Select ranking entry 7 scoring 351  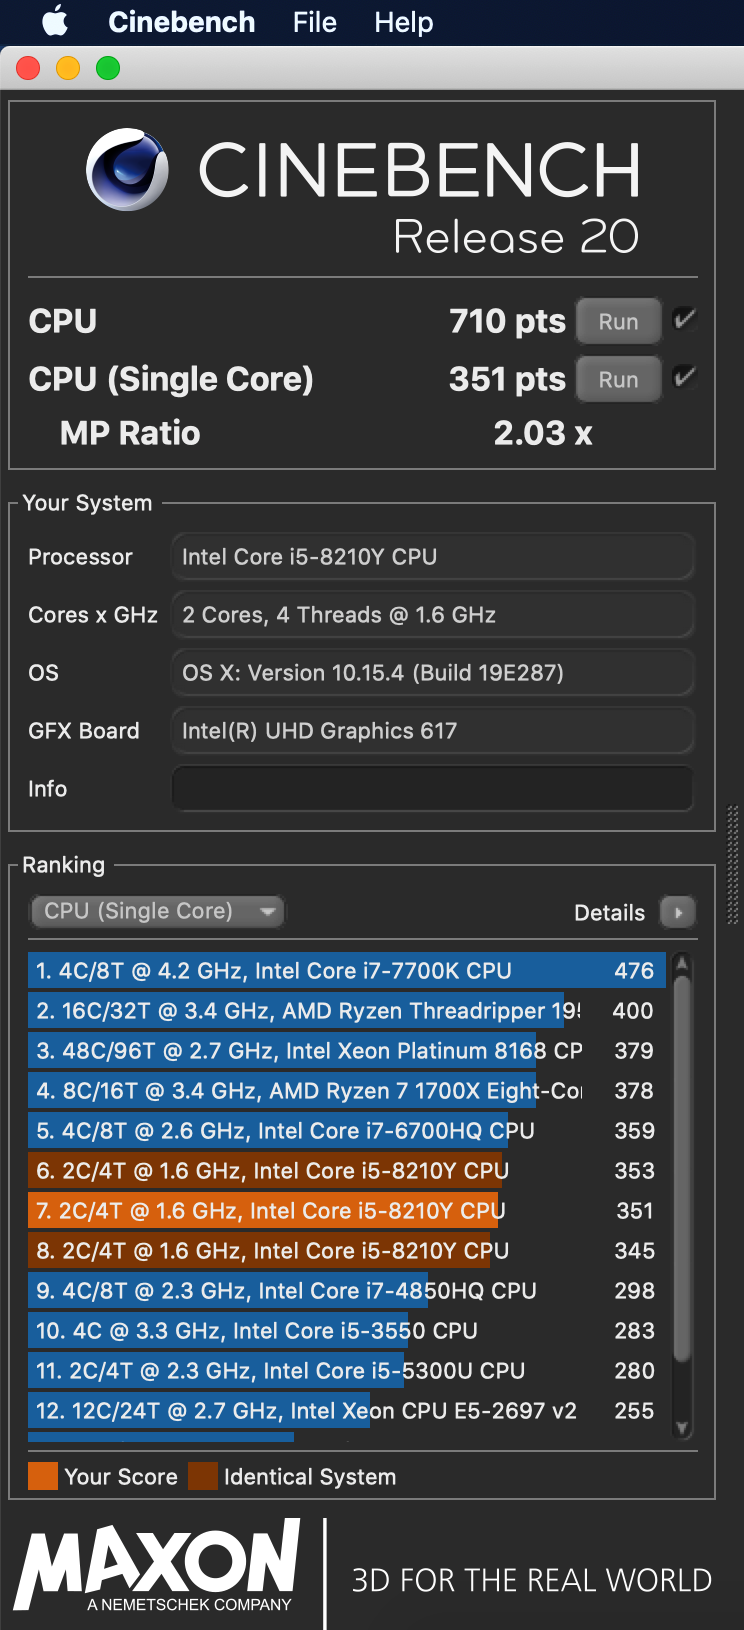tap(346, 1210)
